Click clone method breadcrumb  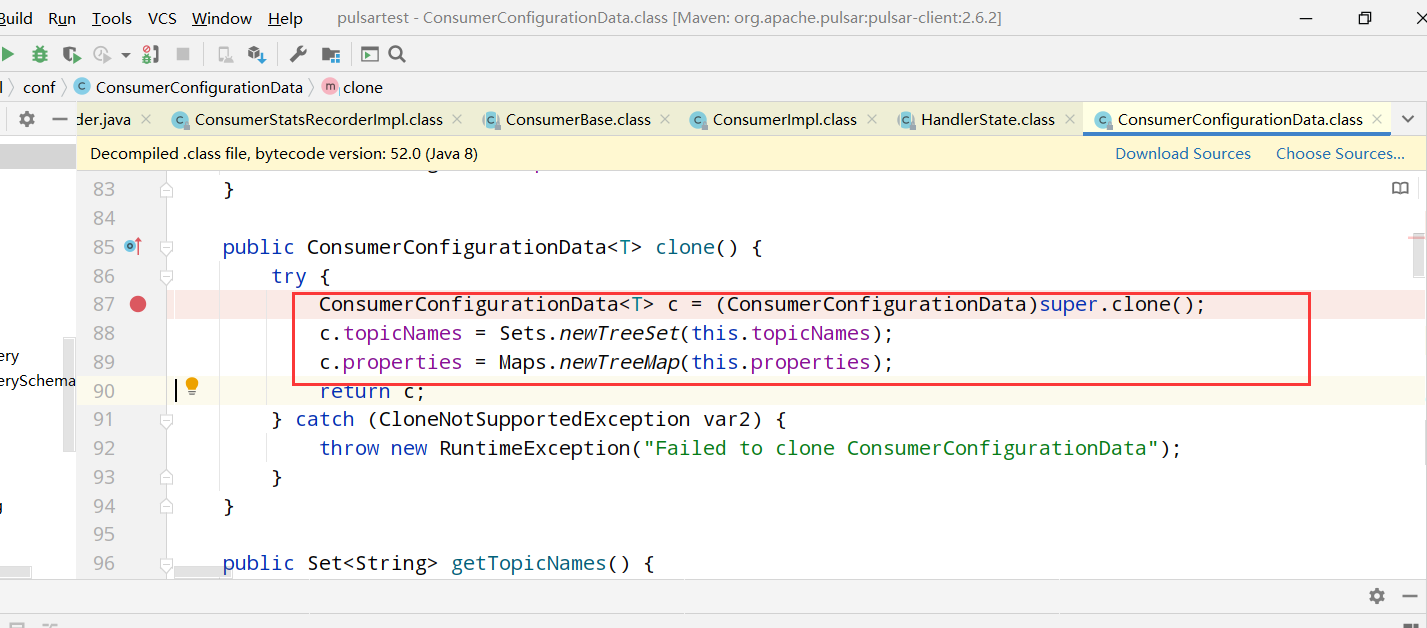click(352, 87)
